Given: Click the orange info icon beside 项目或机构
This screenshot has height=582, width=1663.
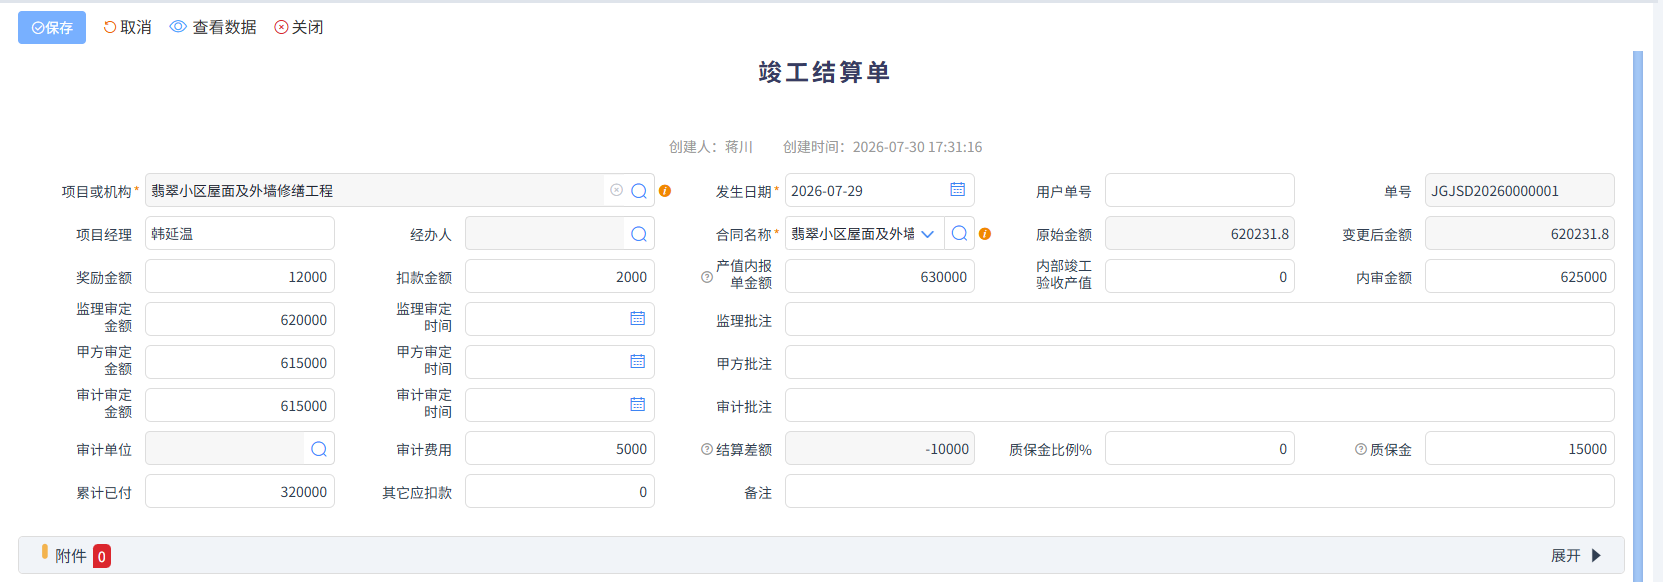Looking at the screenshot, I should tap(665, 190).
